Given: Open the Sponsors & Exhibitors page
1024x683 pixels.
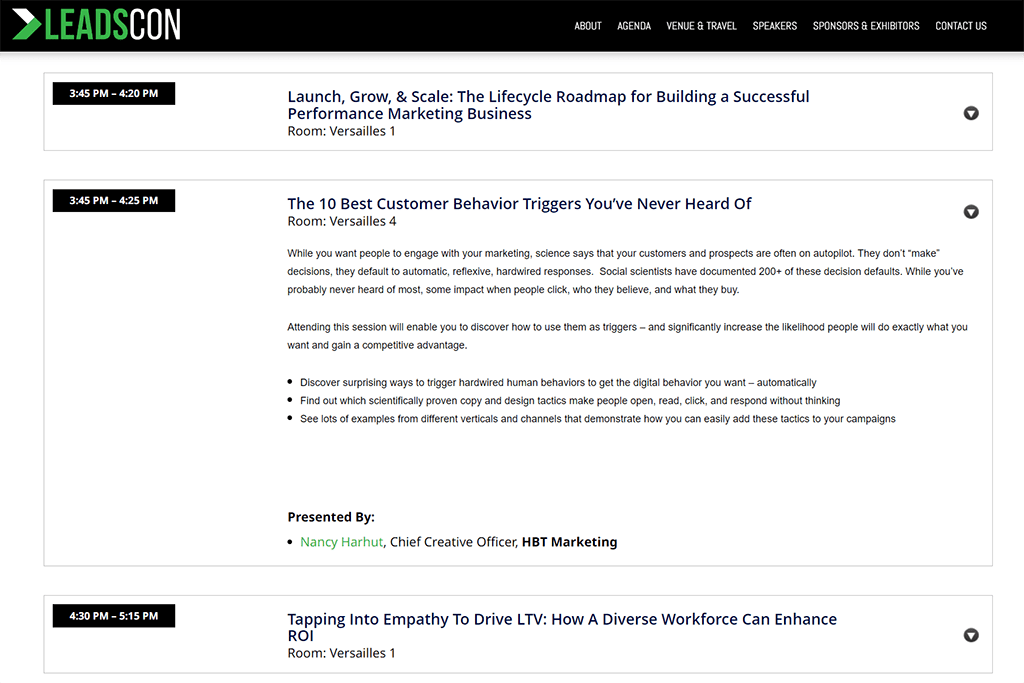Looking at the screenshot, I should point(866,26).
